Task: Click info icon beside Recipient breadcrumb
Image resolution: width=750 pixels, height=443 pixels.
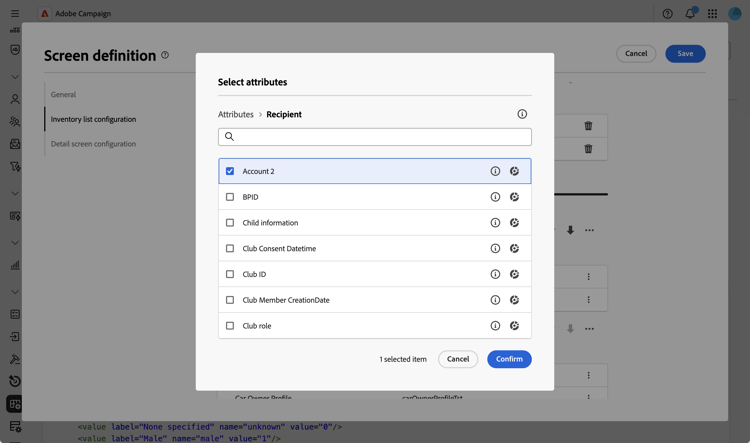Action: pyautogui.click(x=522, y=114)
